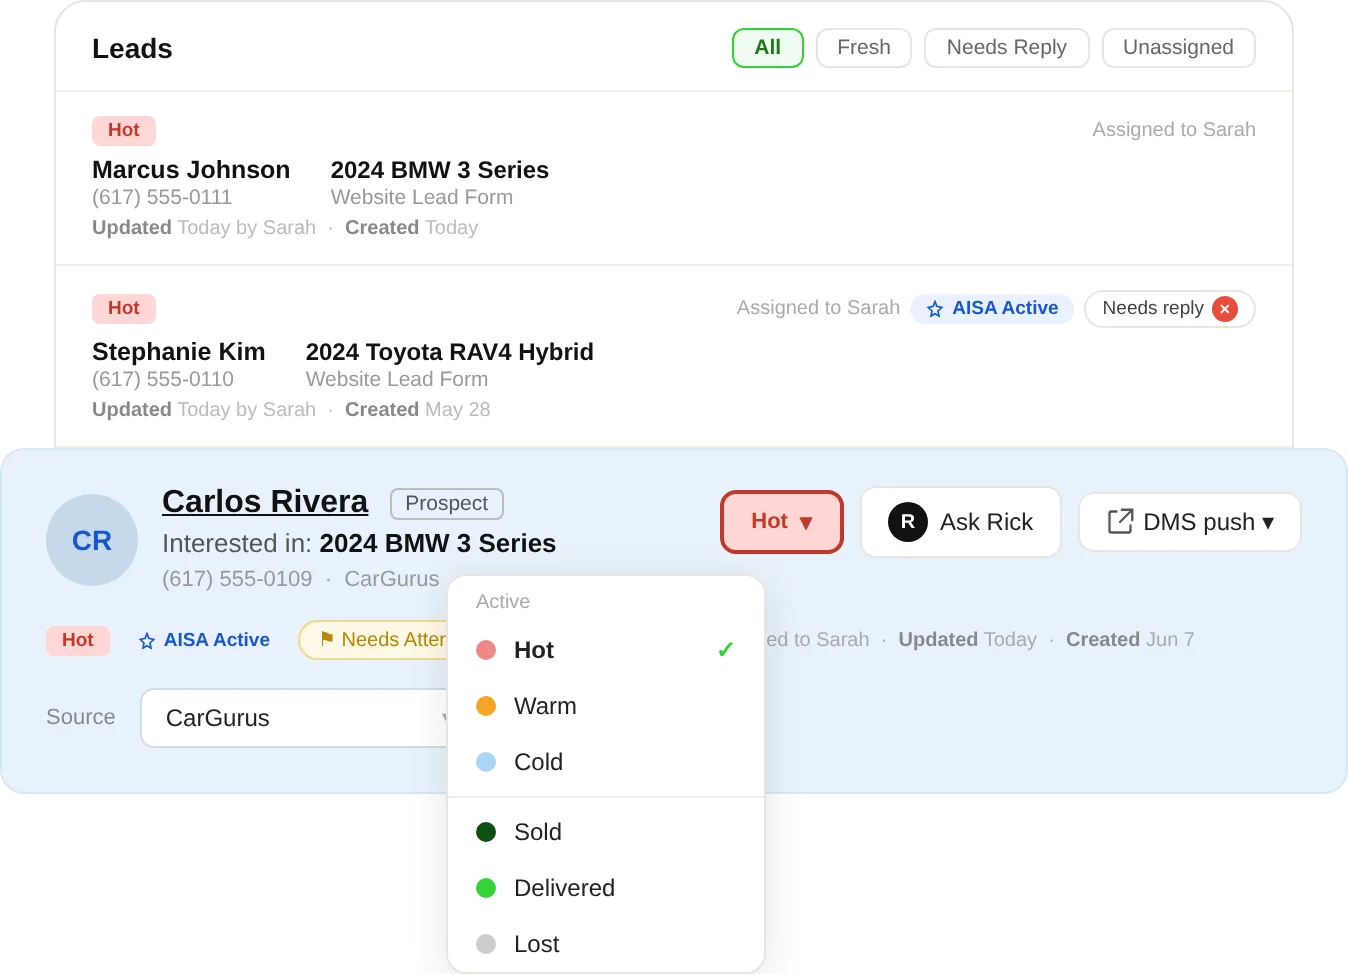Click the Active section label in menu

click(503, 602)
